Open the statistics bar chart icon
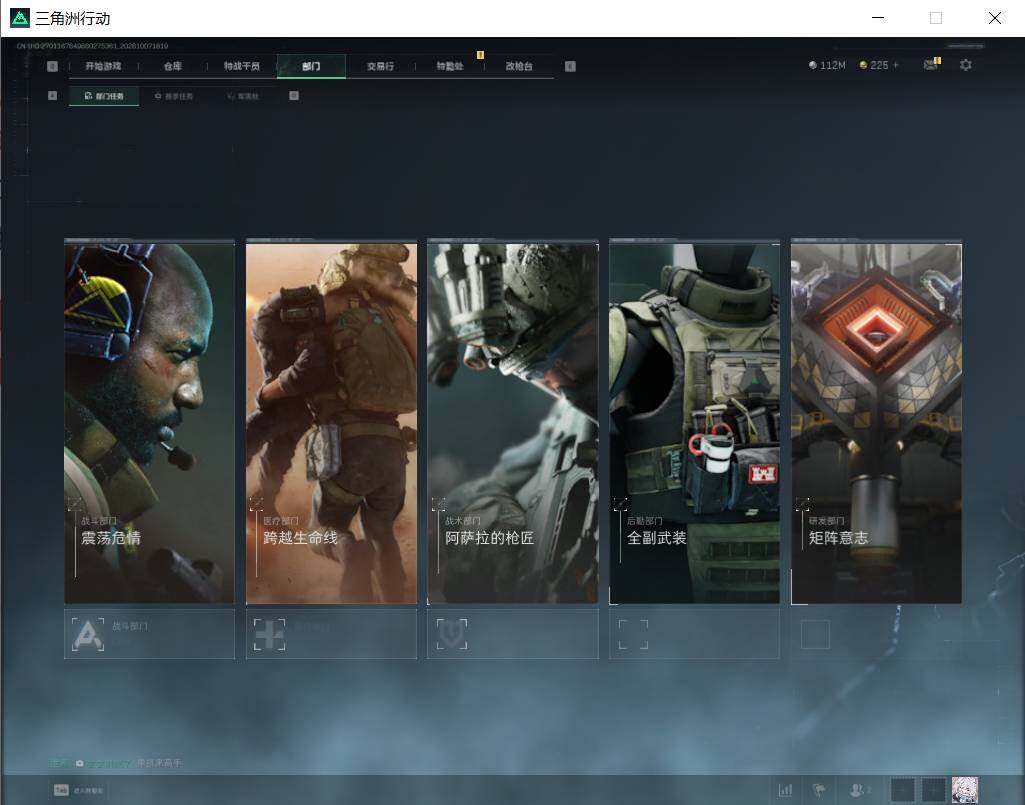This screenshot has height=805, width=1025. click(785, 791)
